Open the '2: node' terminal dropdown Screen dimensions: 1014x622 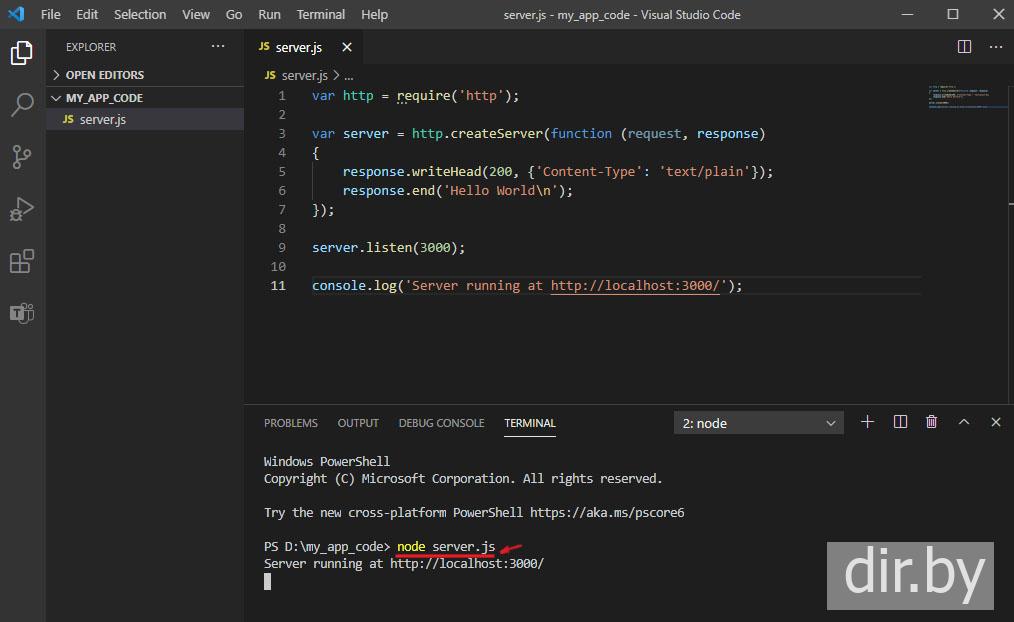[x=759, y=423]
